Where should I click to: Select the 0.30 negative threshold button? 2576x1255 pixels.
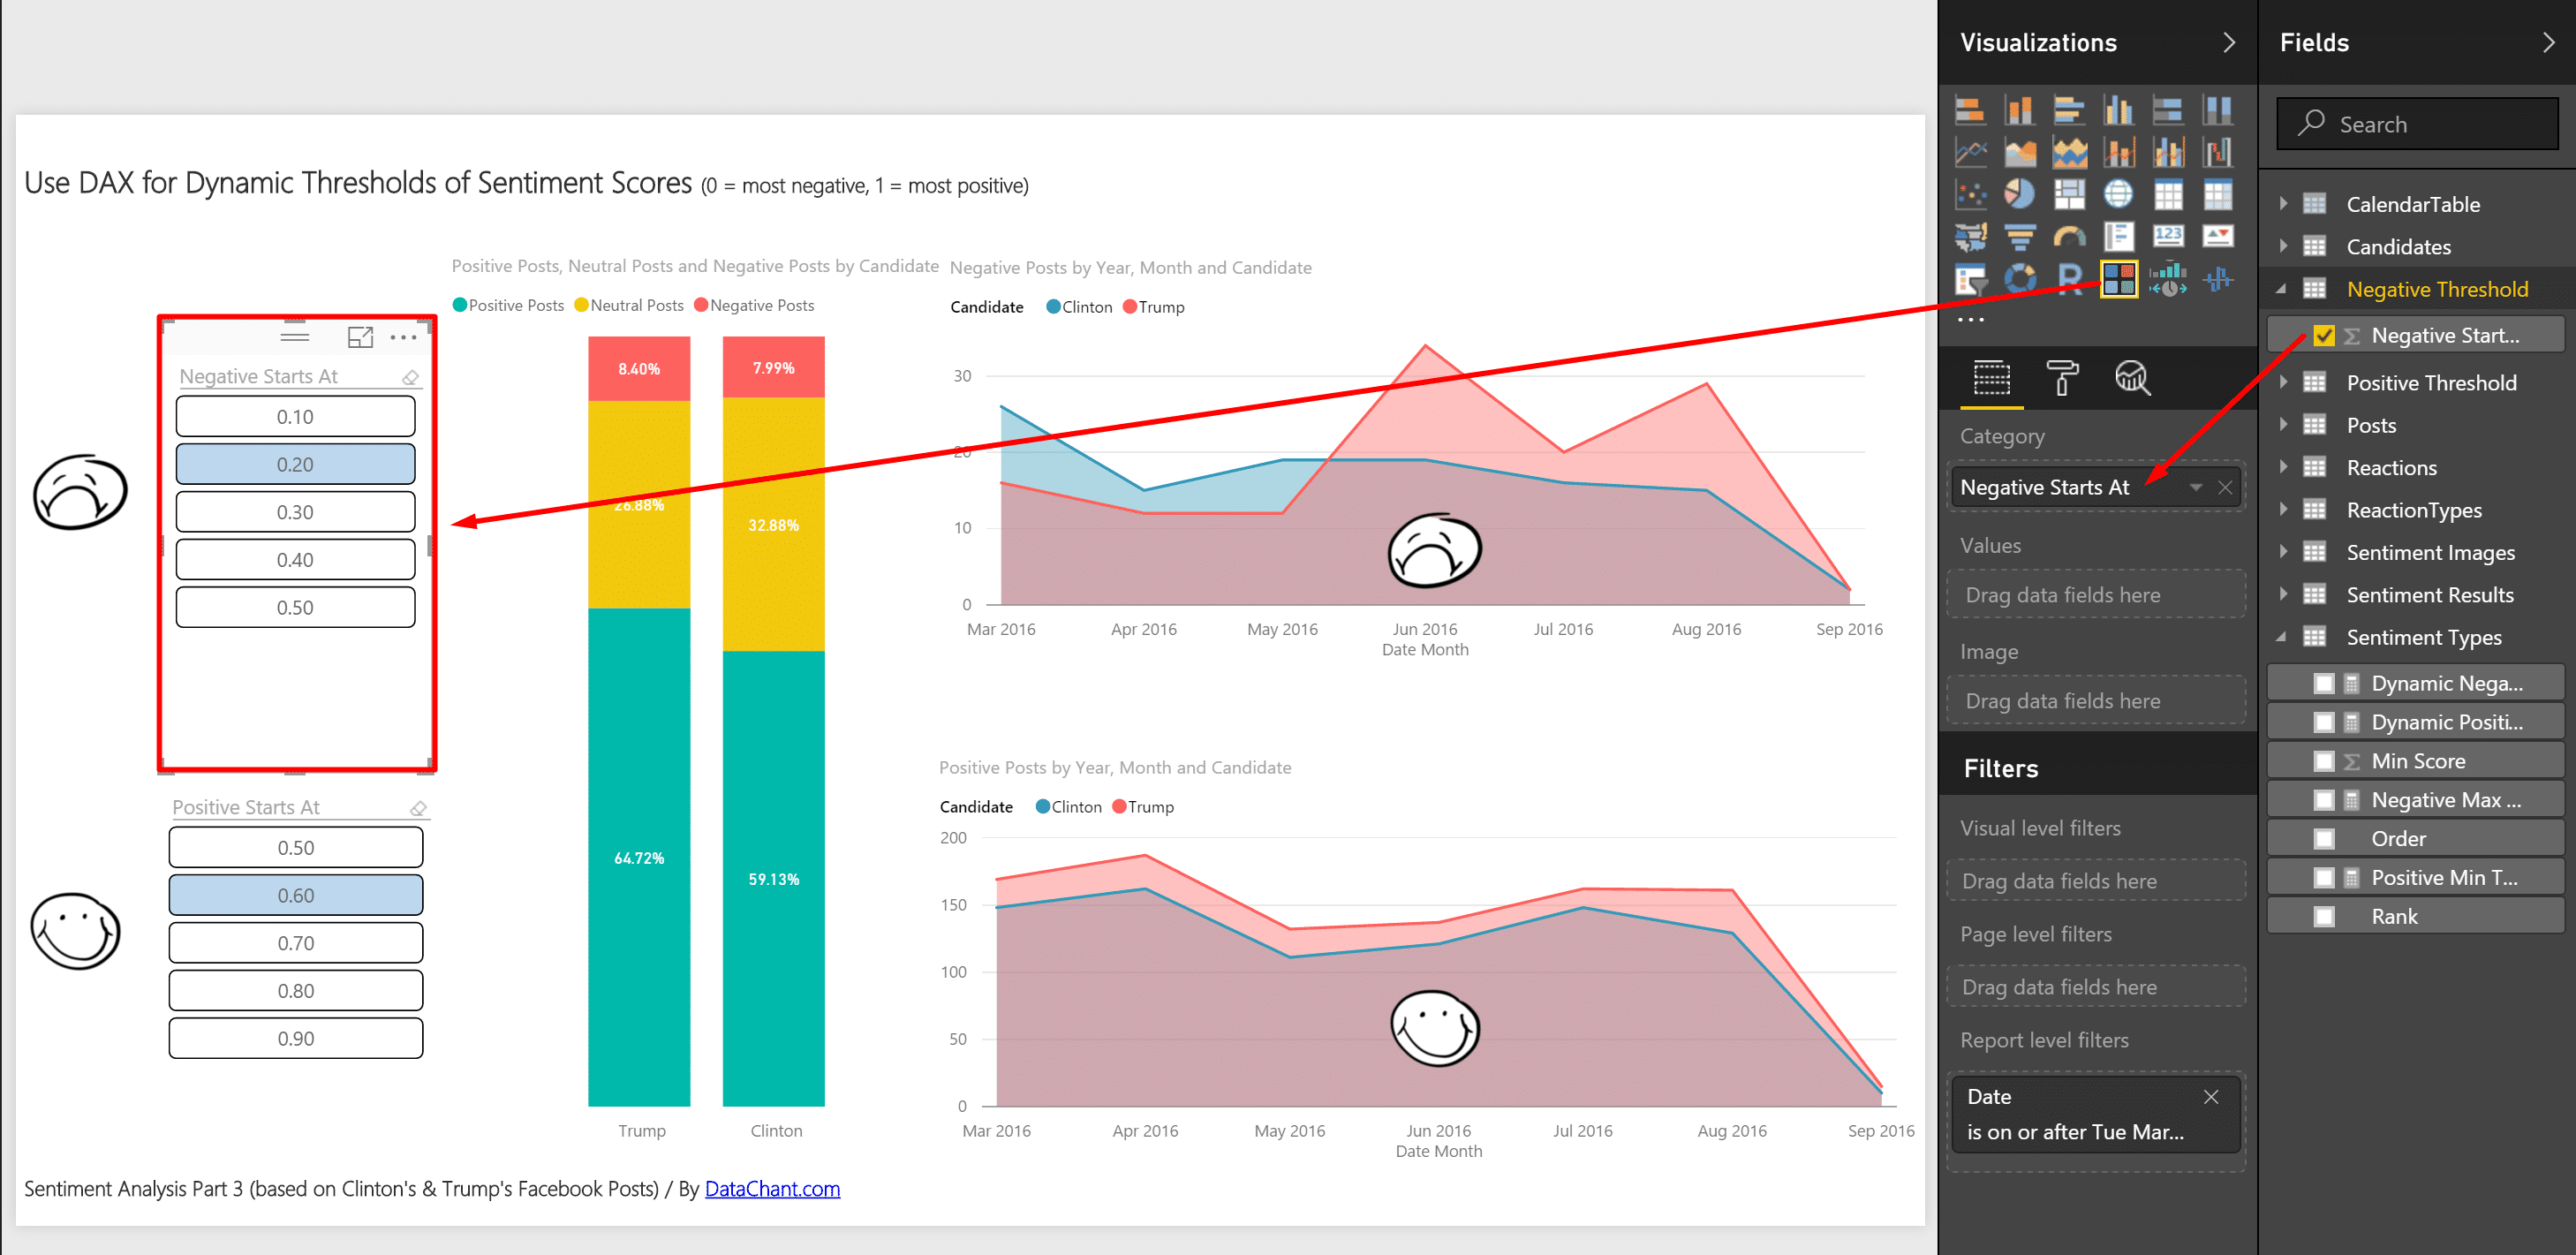[295, 512]
